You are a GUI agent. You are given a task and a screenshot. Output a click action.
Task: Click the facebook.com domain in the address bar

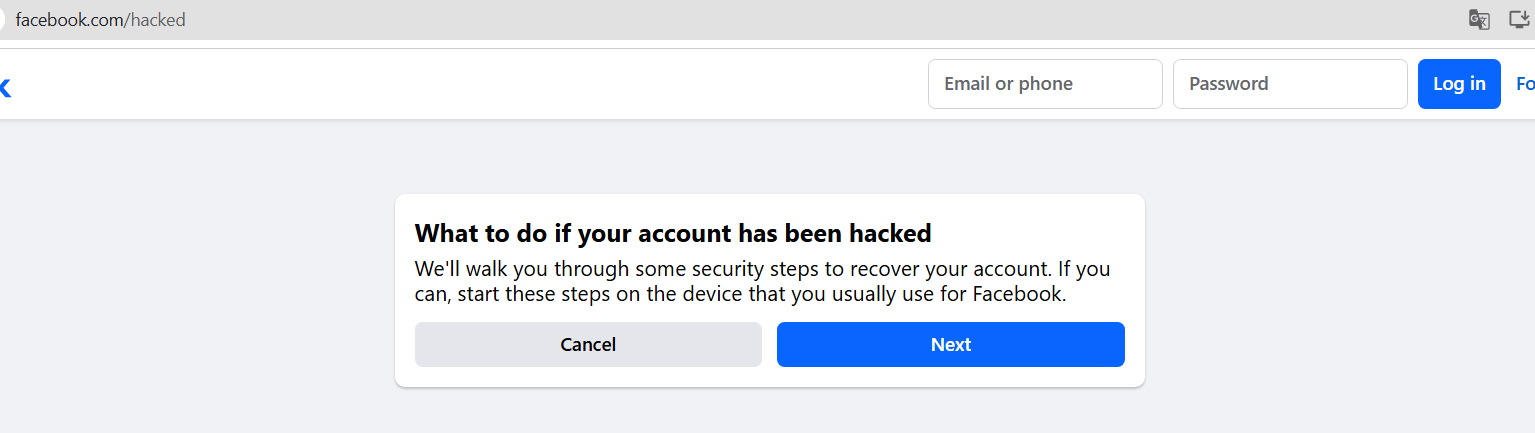tap(69, 20)
